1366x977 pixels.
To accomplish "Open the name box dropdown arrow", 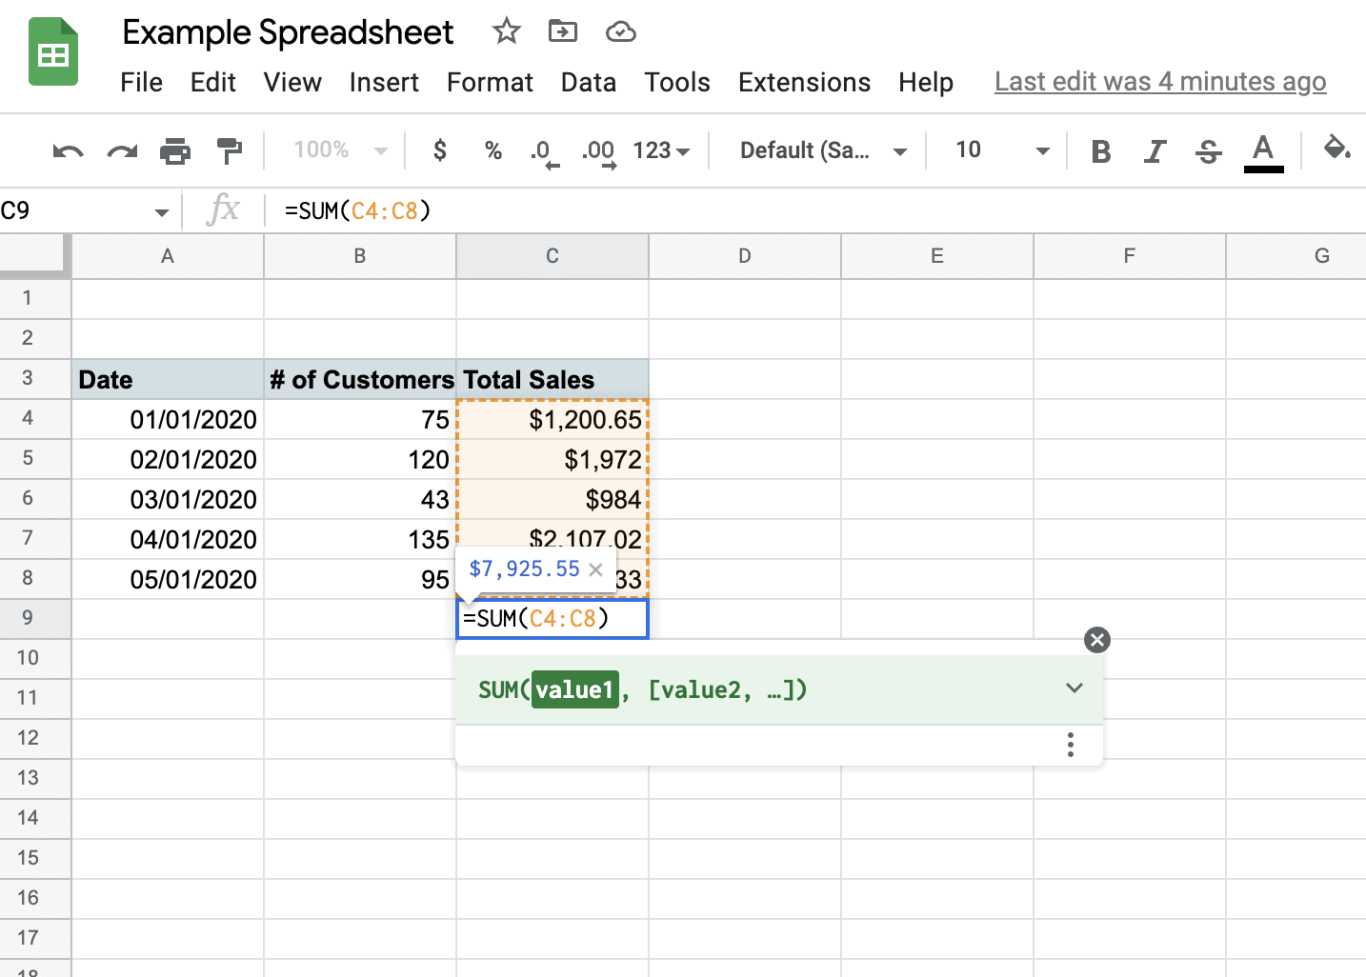I will click(x=161, y=212).
